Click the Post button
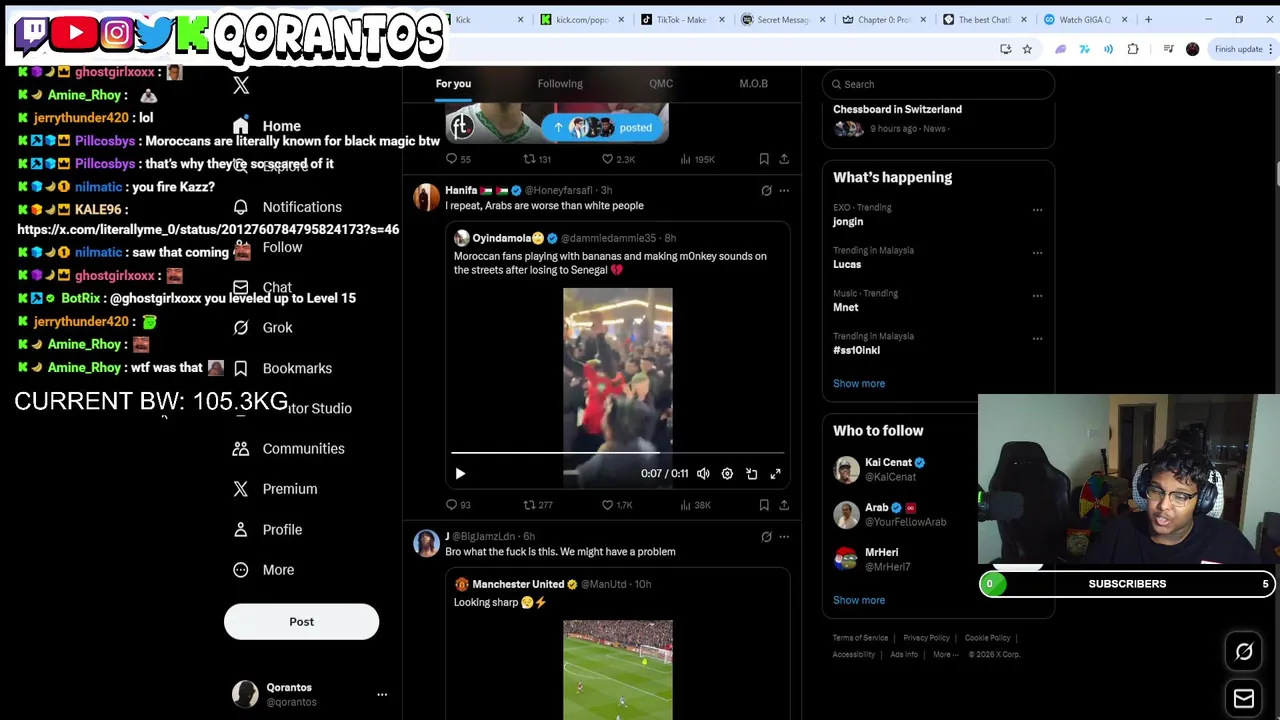Image resolution: width=1280 pixels, height=720 pixels. click(x=301, y=622)
